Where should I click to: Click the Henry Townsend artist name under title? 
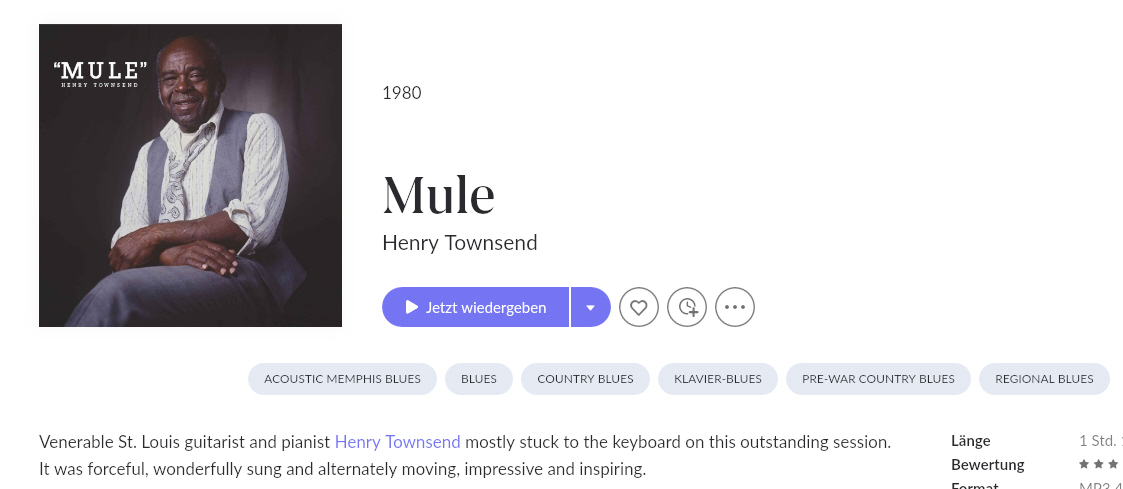(x=459, y=242)
